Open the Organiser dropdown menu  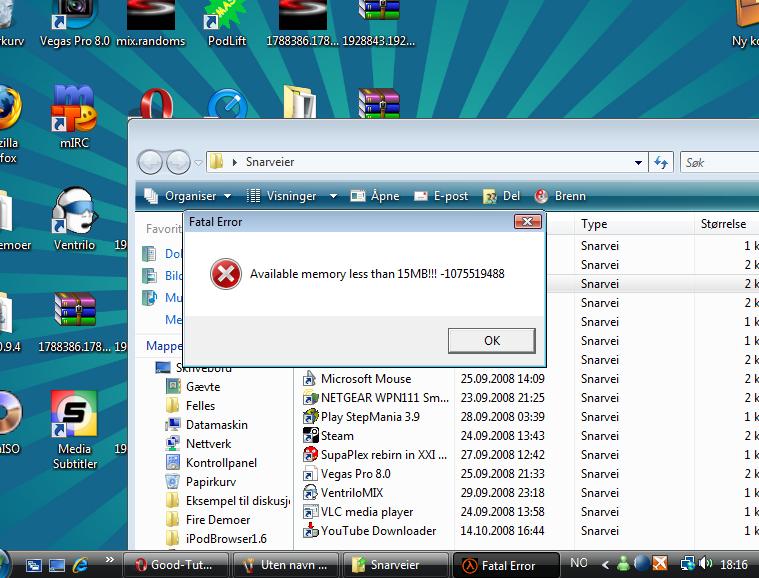[x=188, y=196]
